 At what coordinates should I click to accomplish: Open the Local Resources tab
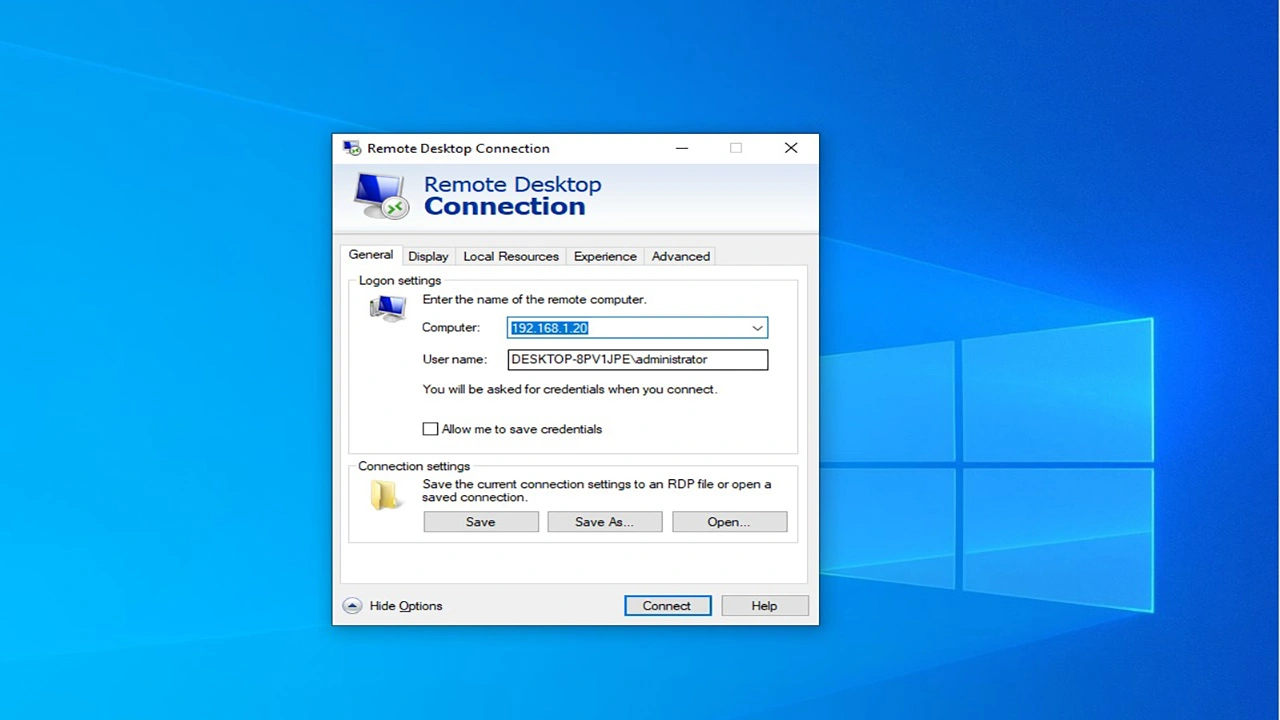511,256
